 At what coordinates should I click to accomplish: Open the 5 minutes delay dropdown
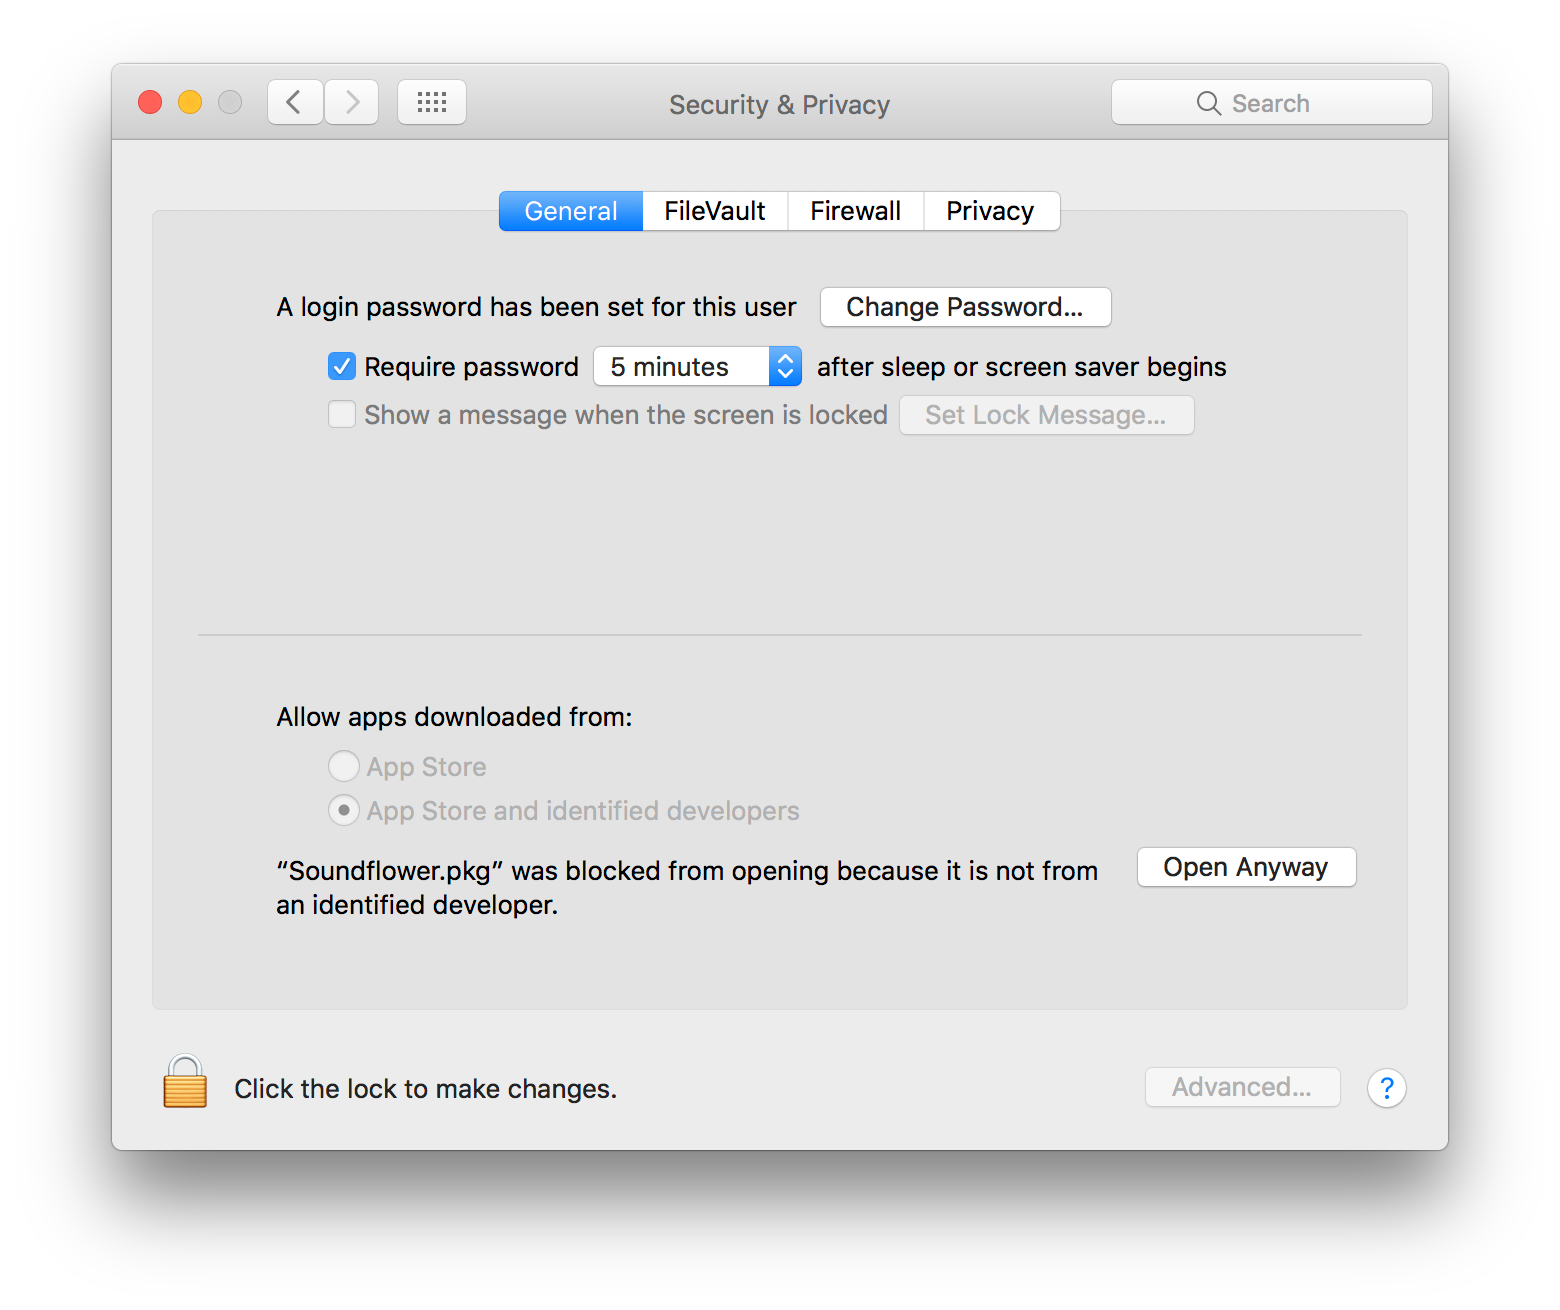point(697,366)
